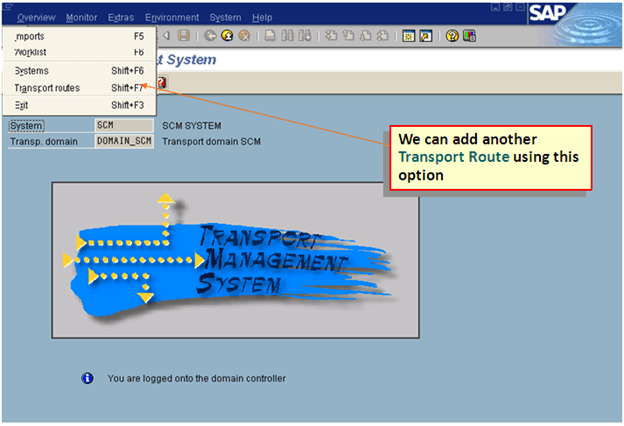Open the Overview menu

[x=36, y=18]
